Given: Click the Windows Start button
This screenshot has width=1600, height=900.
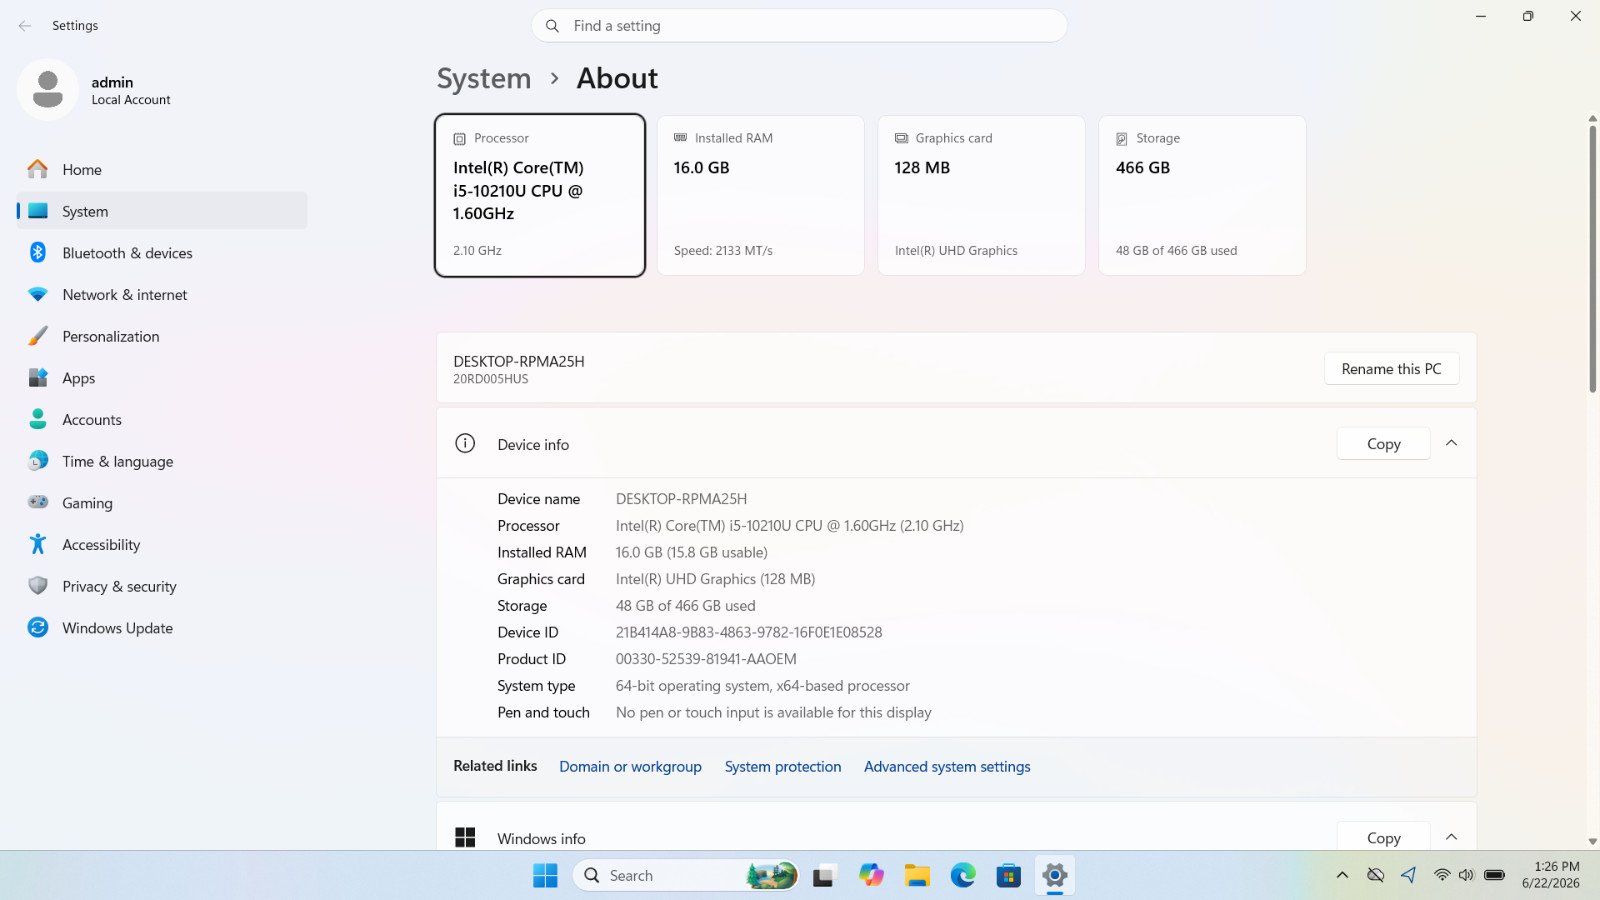Looking at the screenshot, I should pos(545,876).
